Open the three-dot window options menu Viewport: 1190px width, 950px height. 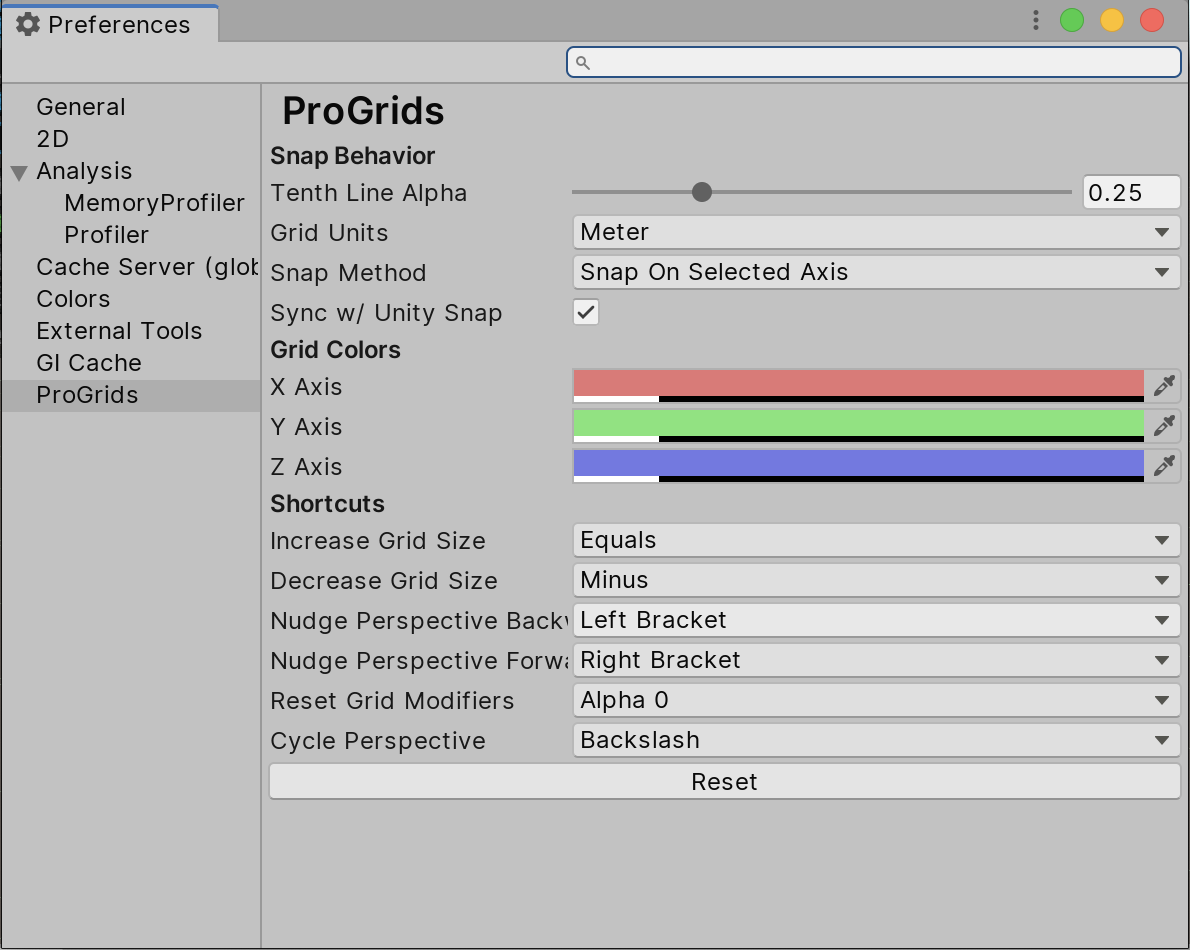[x=1036, y=21]
